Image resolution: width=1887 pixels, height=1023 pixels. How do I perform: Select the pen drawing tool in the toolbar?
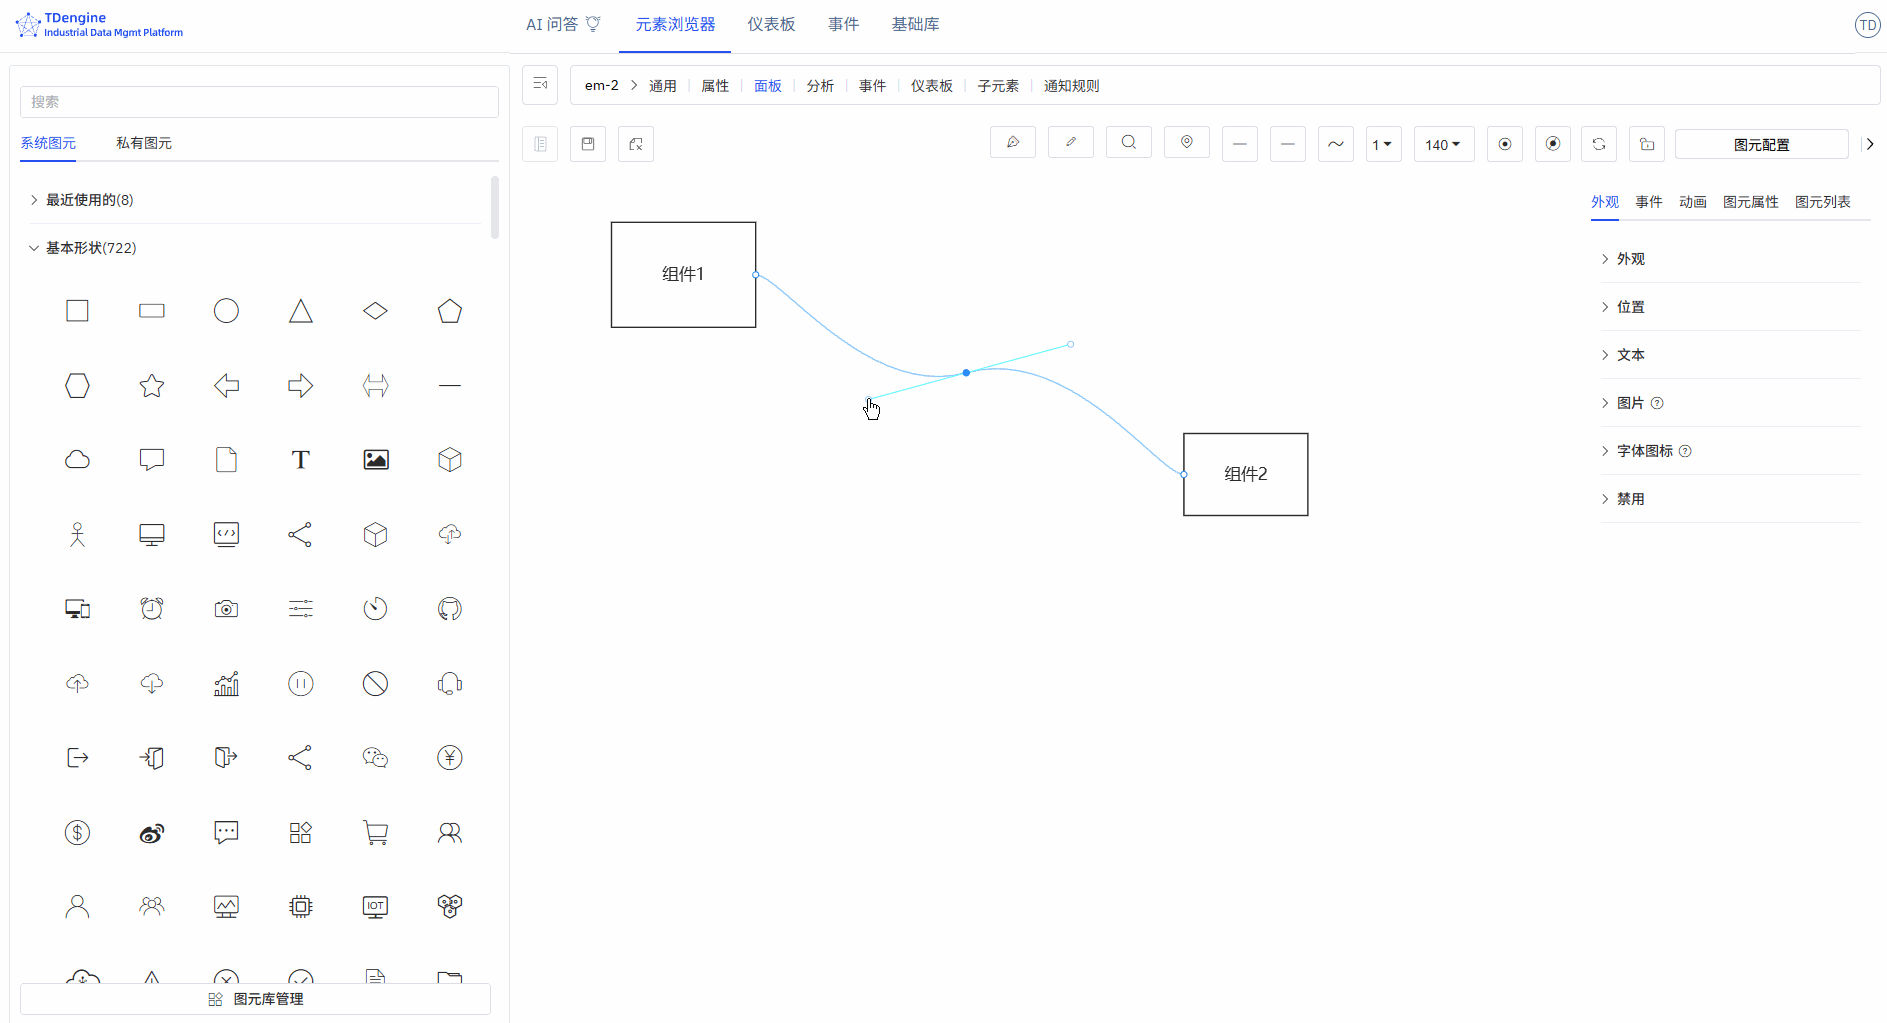(1013, 143)
